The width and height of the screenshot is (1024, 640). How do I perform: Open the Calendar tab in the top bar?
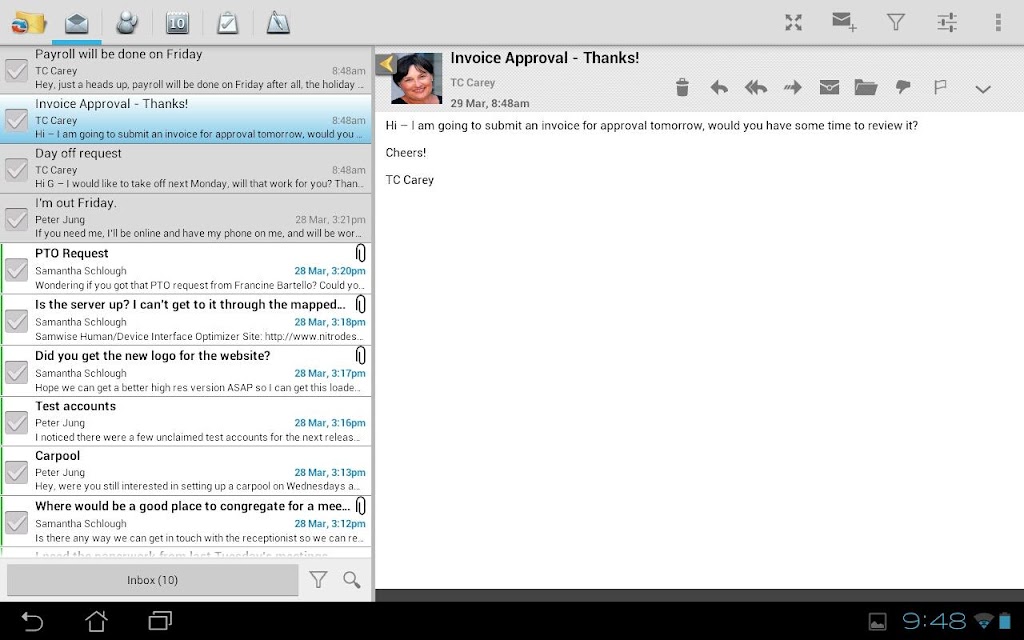pos(177,23)
